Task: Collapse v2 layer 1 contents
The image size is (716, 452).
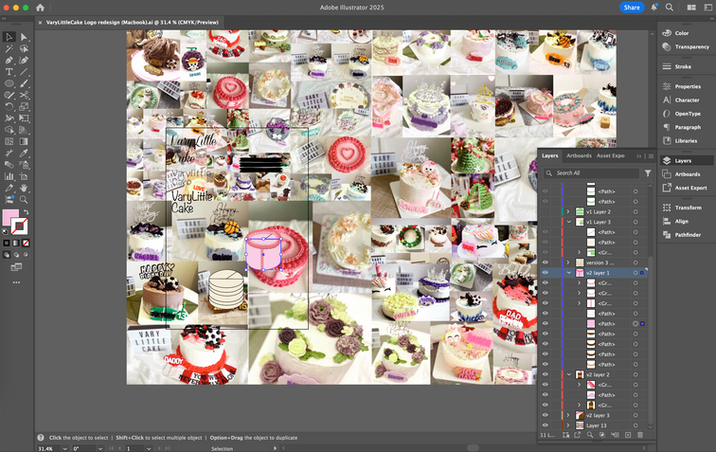Action: 569,273
